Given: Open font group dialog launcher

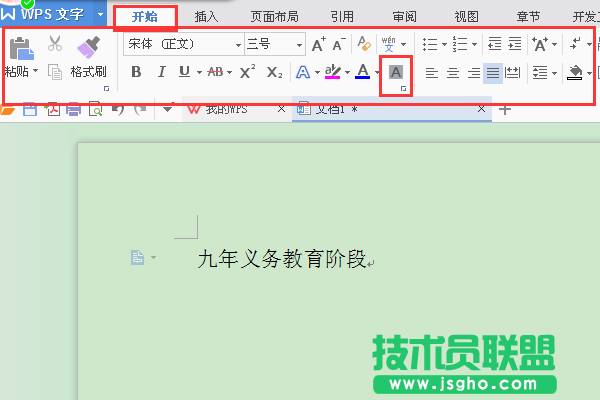Looking at the screenshot, I should (x=403, y=89).
